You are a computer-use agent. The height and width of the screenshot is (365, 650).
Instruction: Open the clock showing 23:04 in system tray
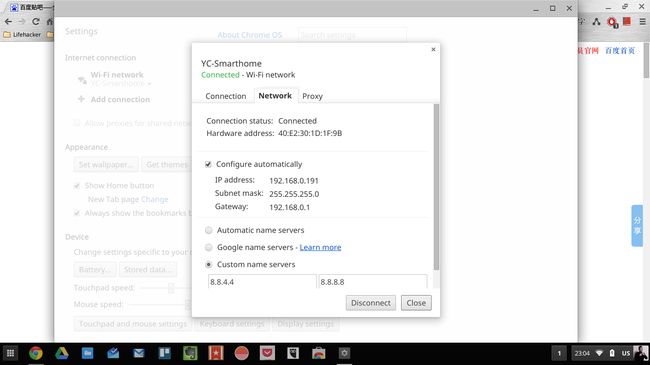[x=582, y=353]
